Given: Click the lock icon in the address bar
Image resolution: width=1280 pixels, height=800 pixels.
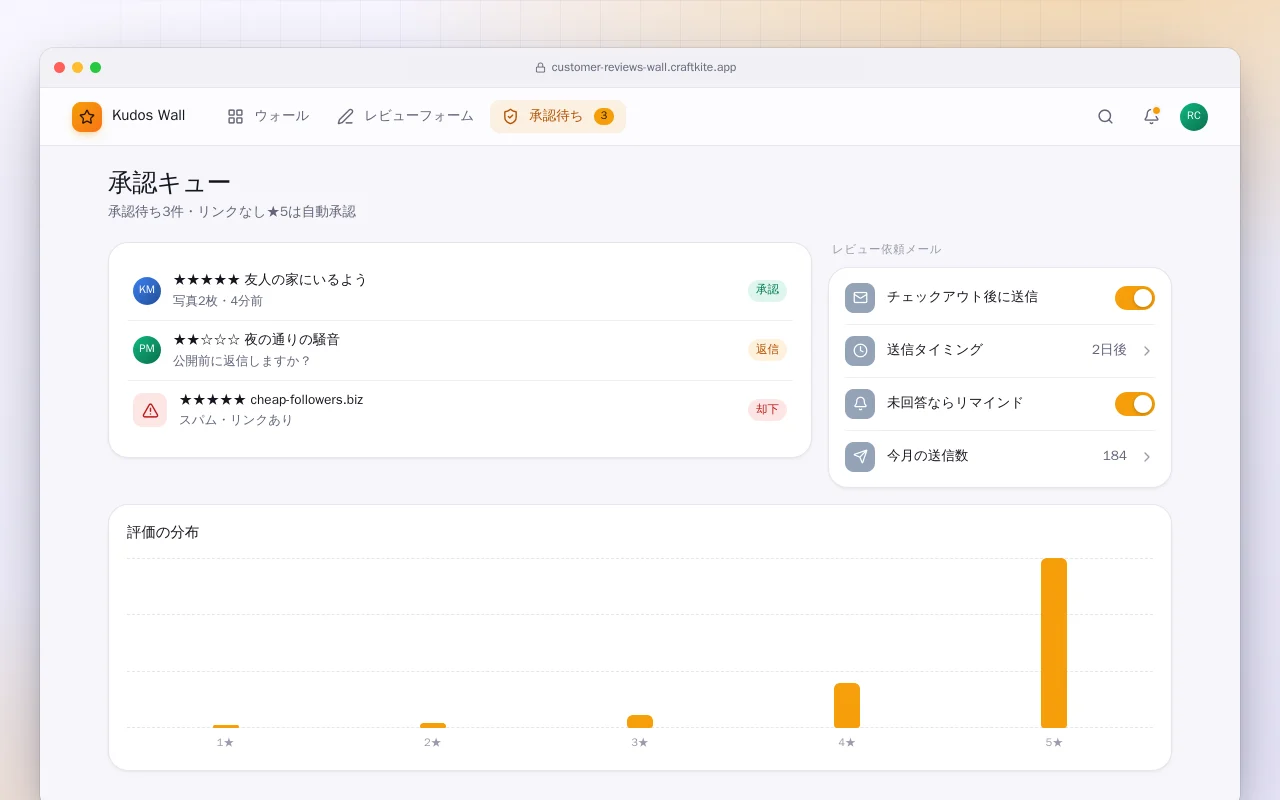Looking at the screenshot, I should point(540,68).
